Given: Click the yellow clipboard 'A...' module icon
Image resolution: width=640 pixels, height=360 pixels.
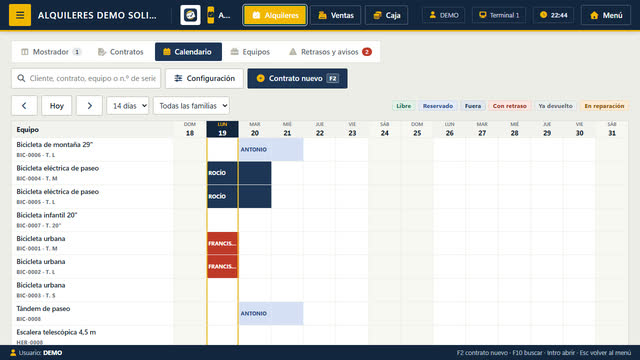Looking at the screenshot, I should [x=219, y=15].
